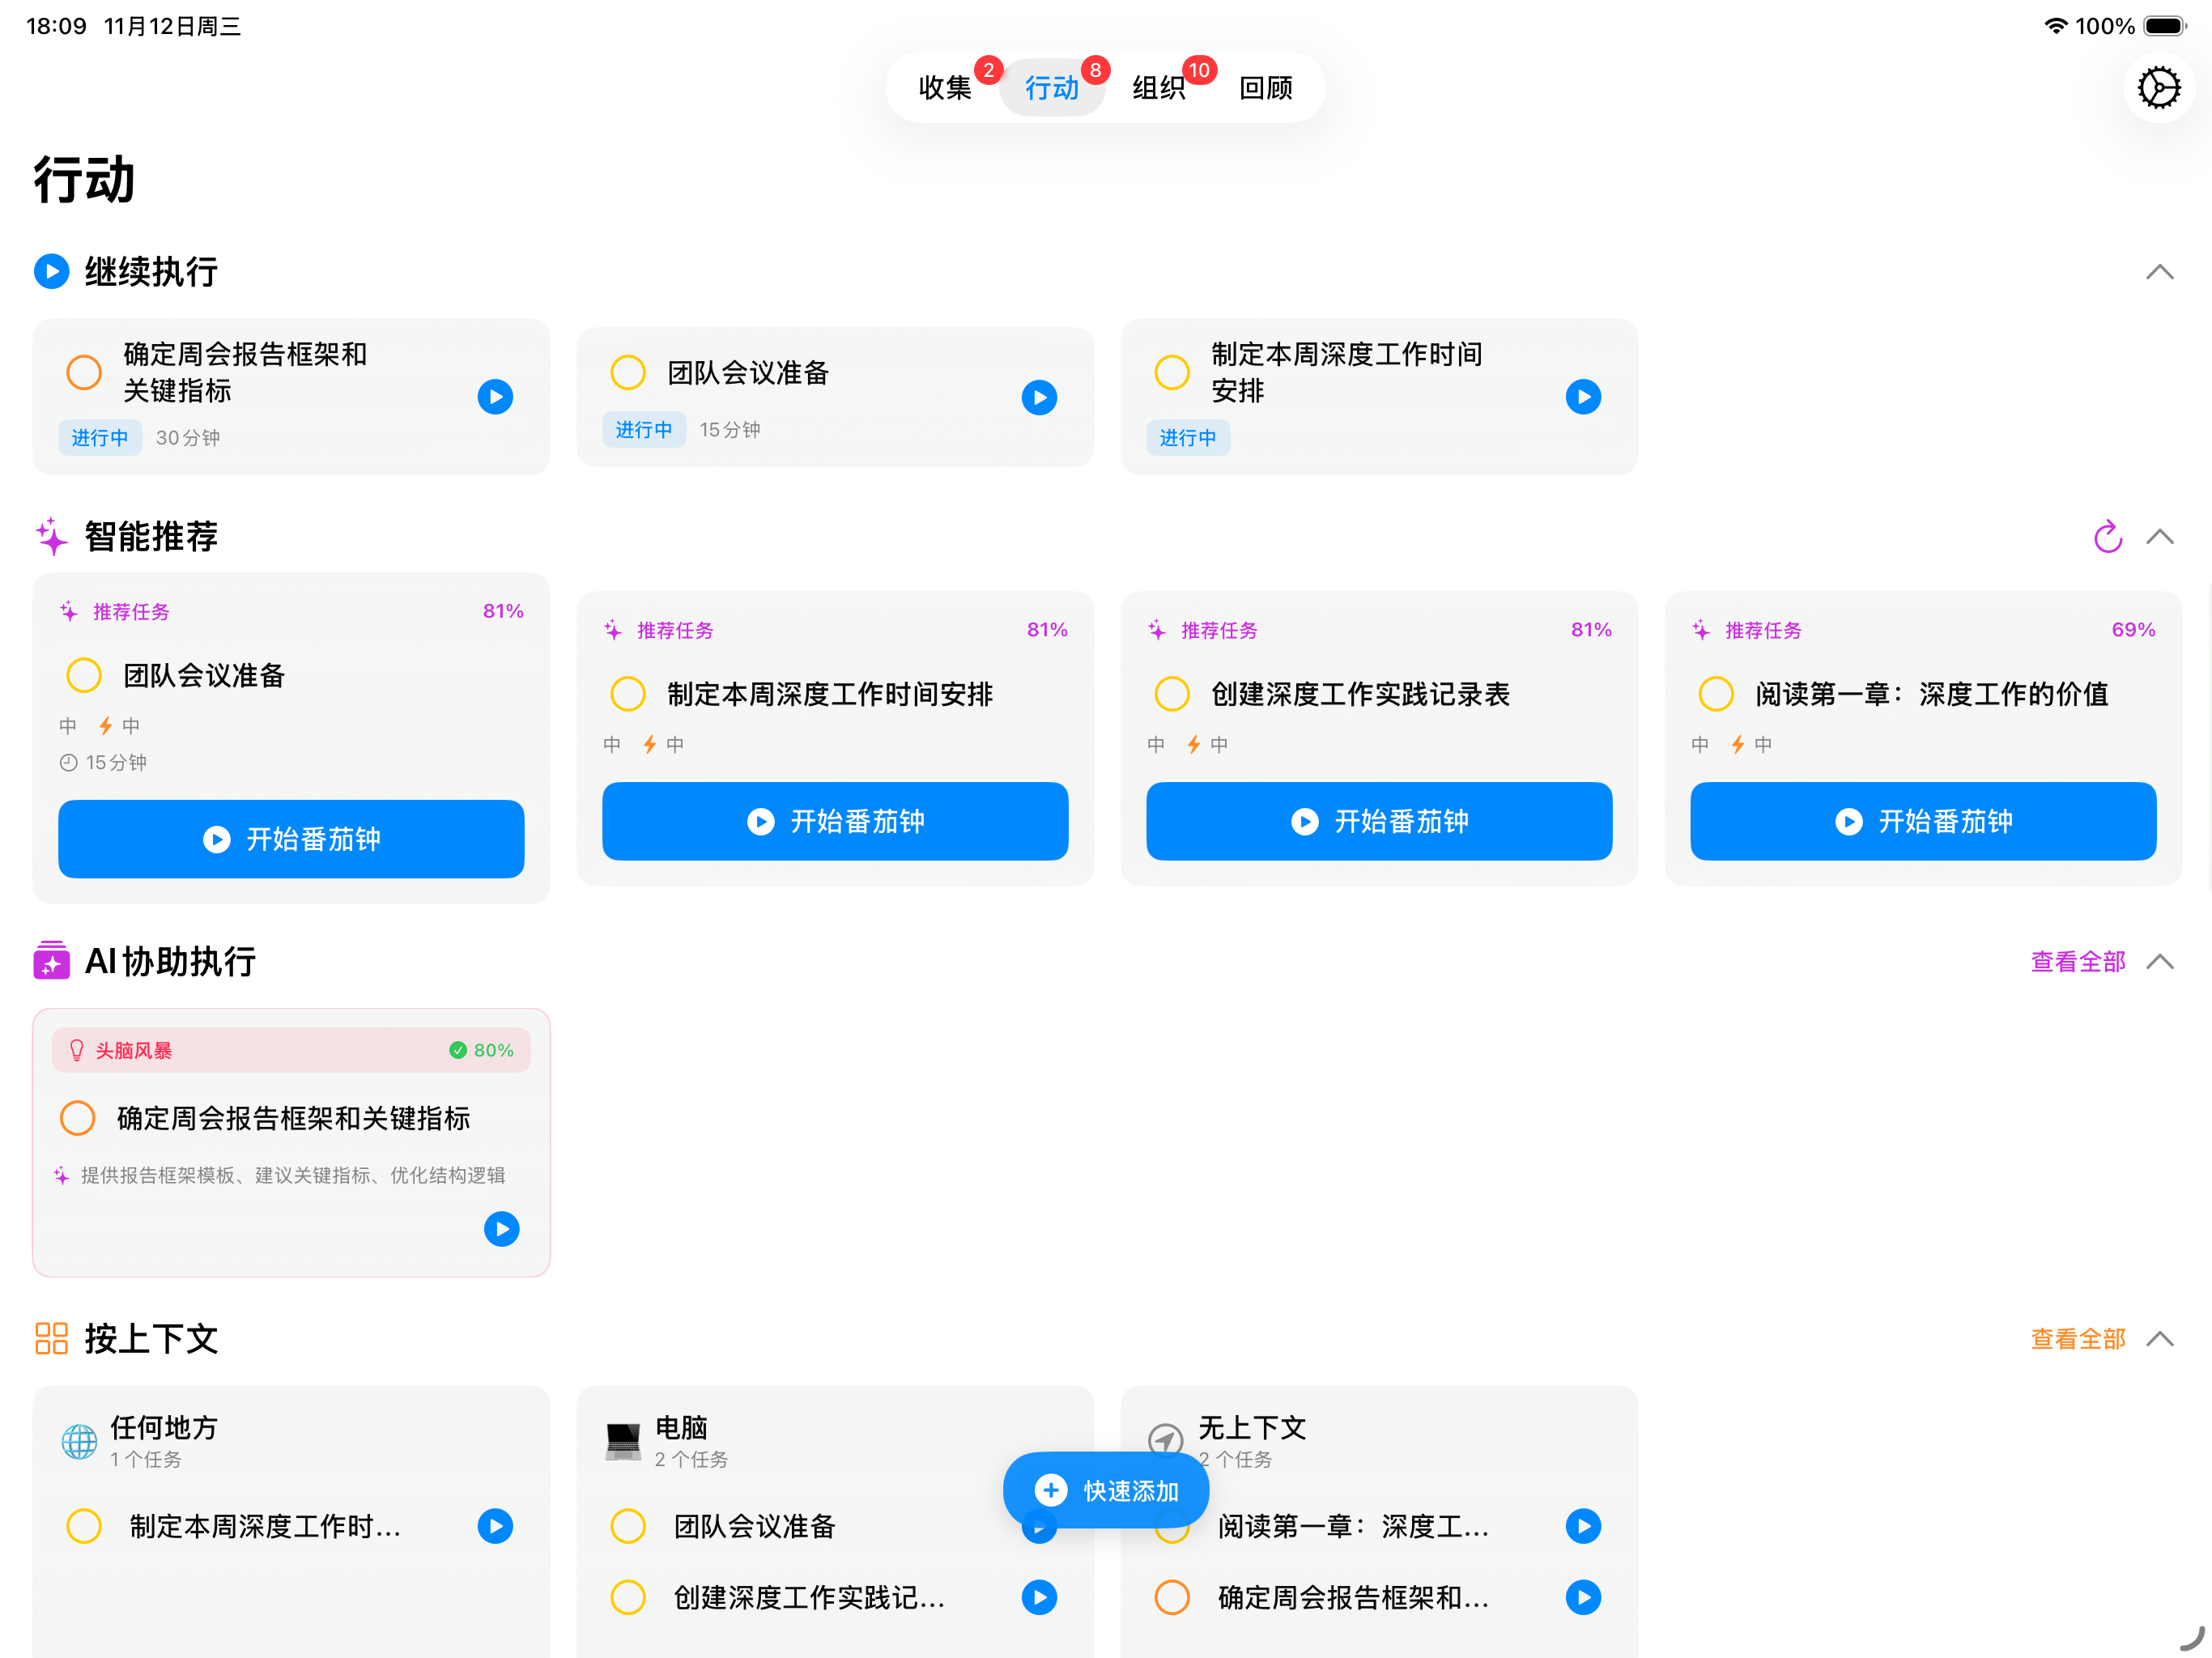Click the laptop icon next to 电脑

click(x=622, y=1441)
